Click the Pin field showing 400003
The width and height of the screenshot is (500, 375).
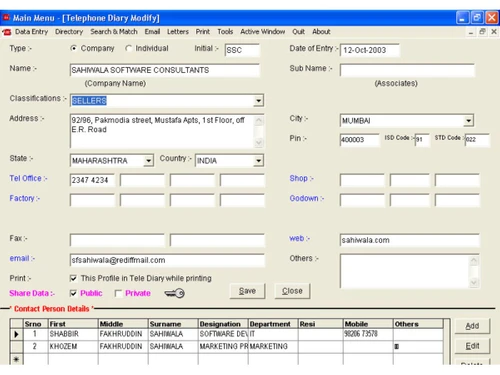click(360, 140)
